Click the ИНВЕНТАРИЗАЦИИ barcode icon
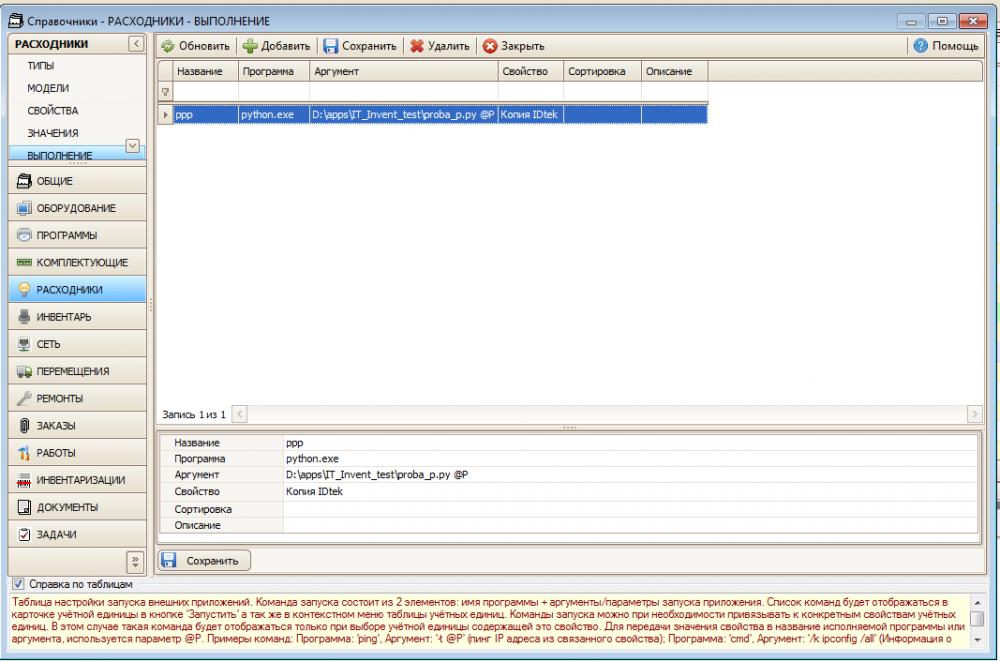Image resolution: width=1000 pixels, height=662 pixels. point(24,480)
